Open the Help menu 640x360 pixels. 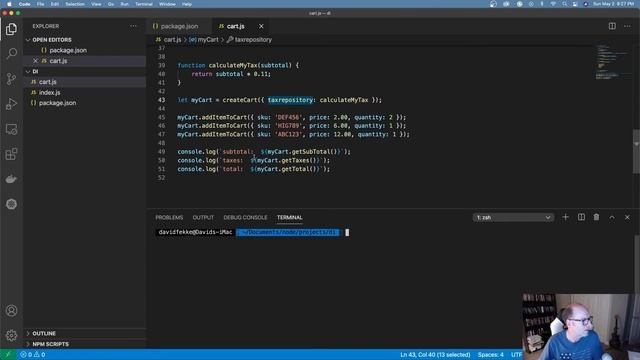click(x=187, y=4)
